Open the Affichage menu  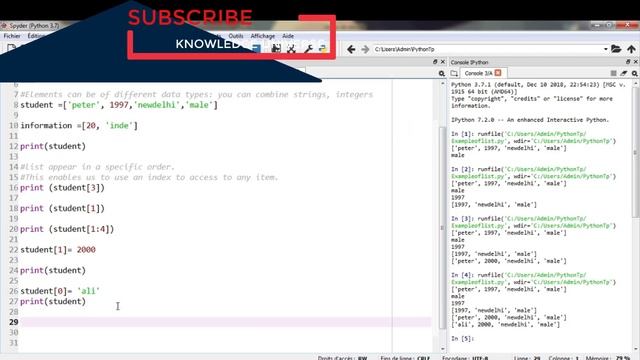pyautogui.click(x=262, y=36)
